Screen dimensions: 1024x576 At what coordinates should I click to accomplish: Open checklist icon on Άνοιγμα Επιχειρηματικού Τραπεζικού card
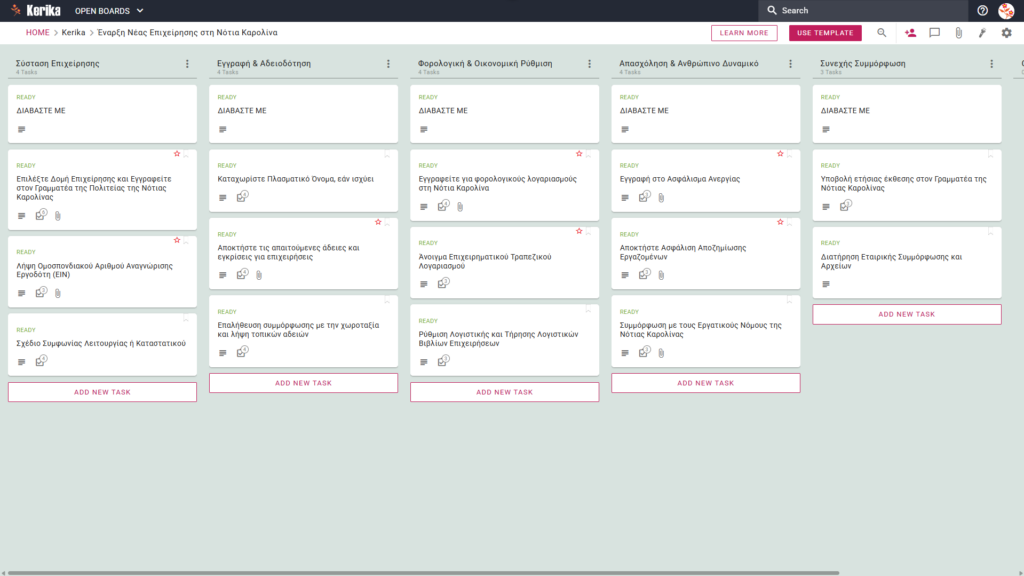[x=443, y=283]
